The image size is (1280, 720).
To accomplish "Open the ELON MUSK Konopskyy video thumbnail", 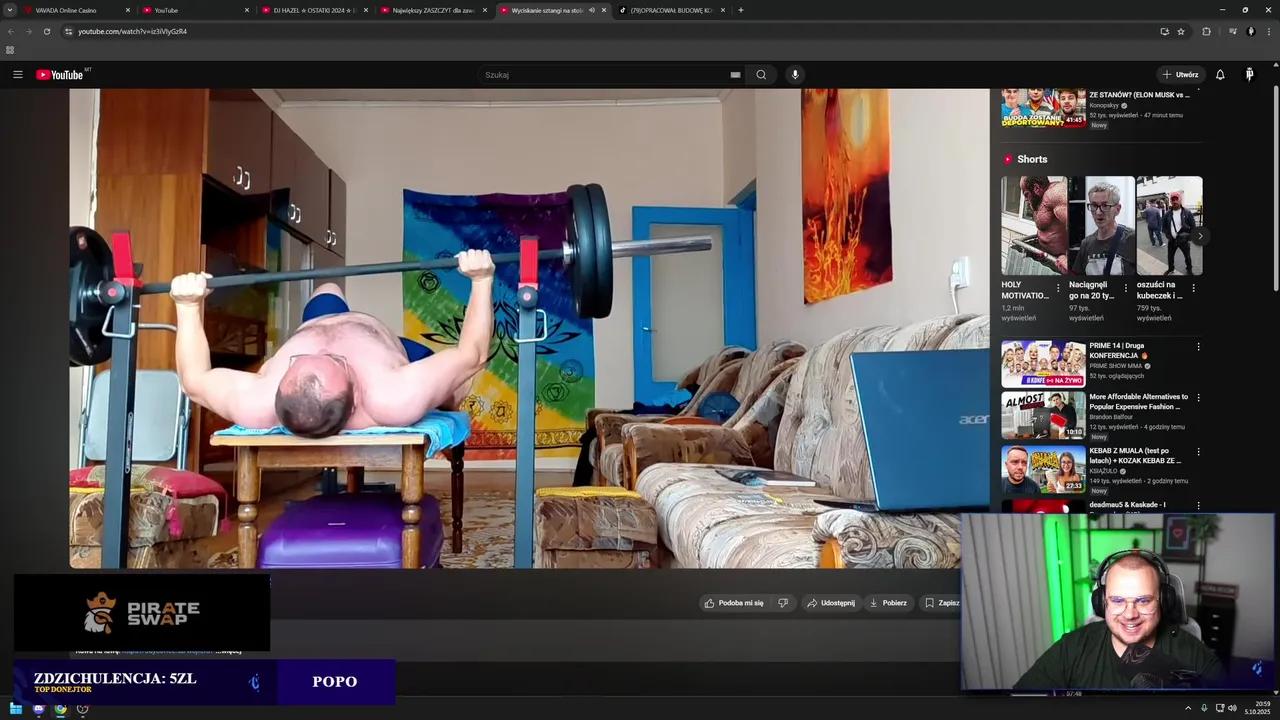I will click(1043, 108).
